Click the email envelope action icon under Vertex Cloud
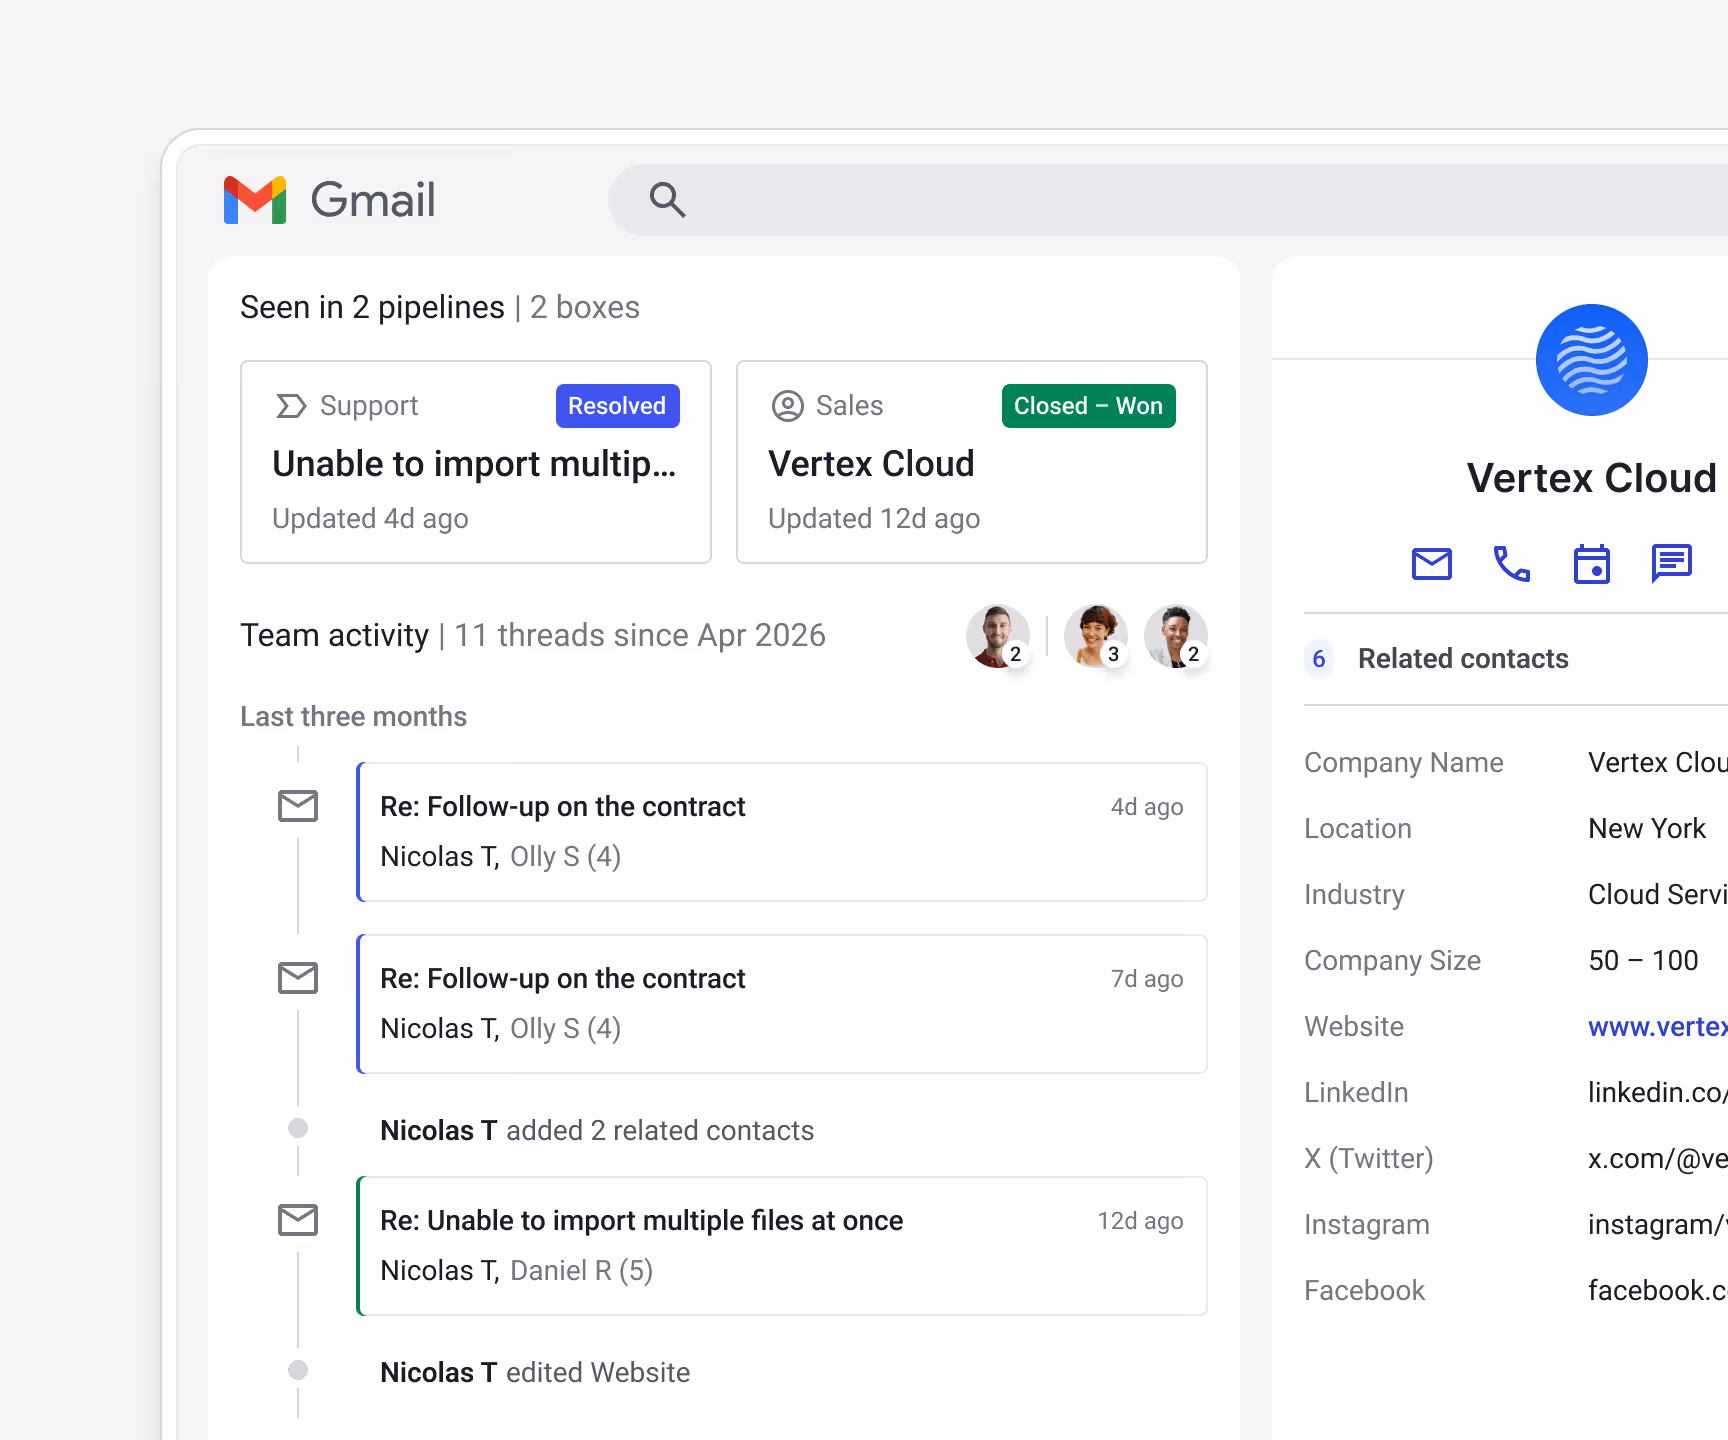The image size is (1728, 1440). coord(1432,564)
